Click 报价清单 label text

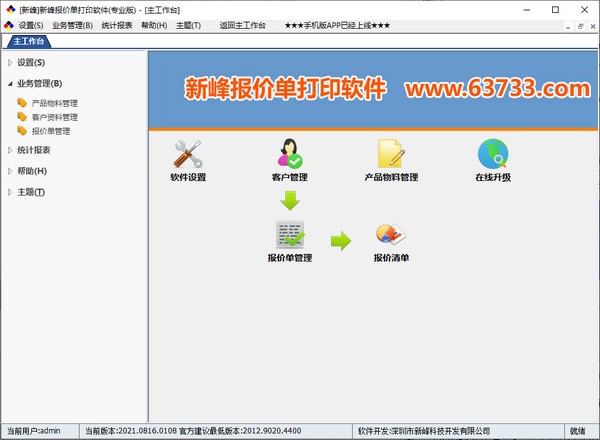tap(391, 258)
